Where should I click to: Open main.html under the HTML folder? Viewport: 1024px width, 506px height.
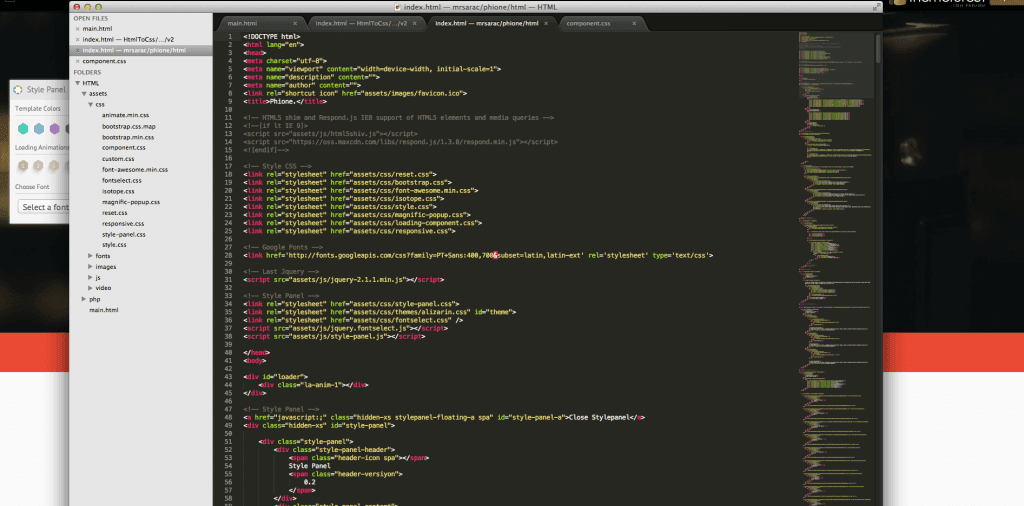[104, 310]
